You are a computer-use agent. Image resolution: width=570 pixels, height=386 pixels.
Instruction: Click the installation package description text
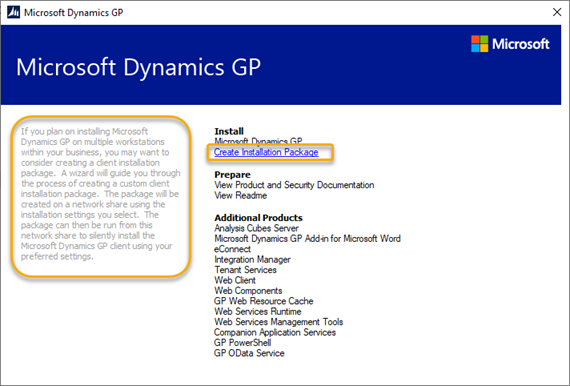(x=101, y=194)
